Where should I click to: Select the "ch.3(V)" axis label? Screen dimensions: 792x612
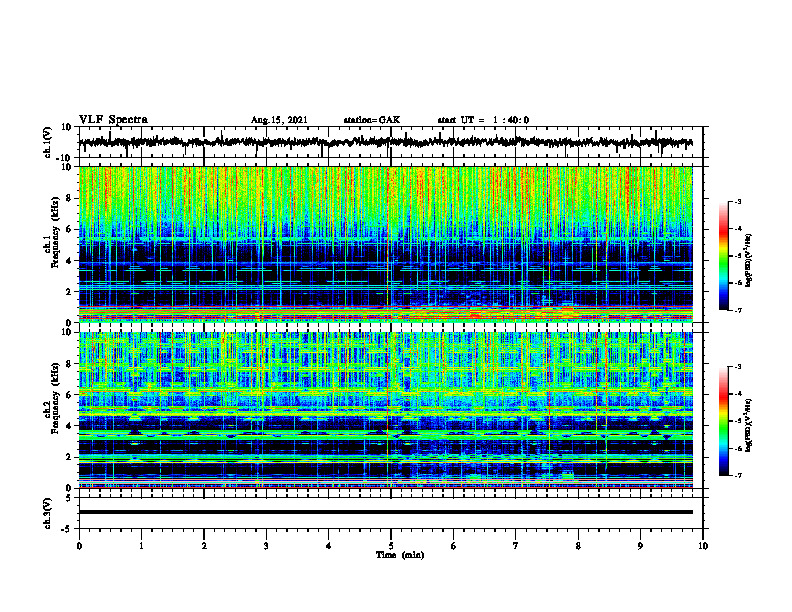pos(47,513)
